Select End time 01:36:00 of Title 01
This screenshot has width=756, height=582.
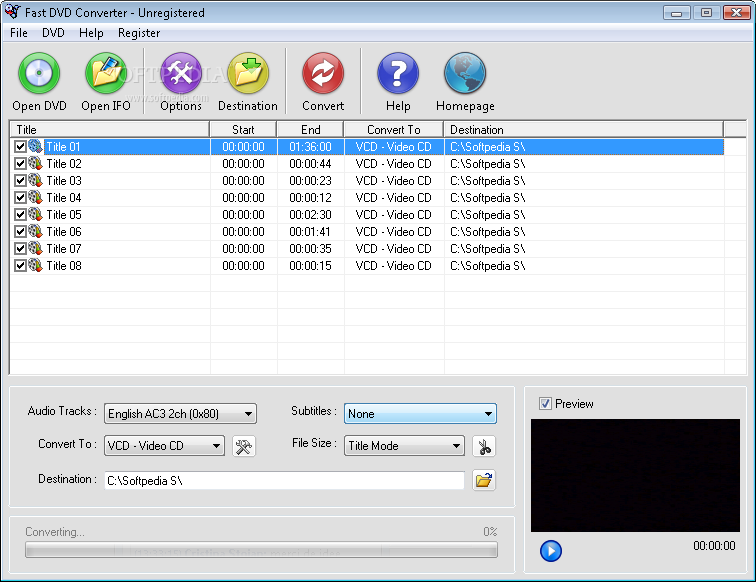point(310,147)
